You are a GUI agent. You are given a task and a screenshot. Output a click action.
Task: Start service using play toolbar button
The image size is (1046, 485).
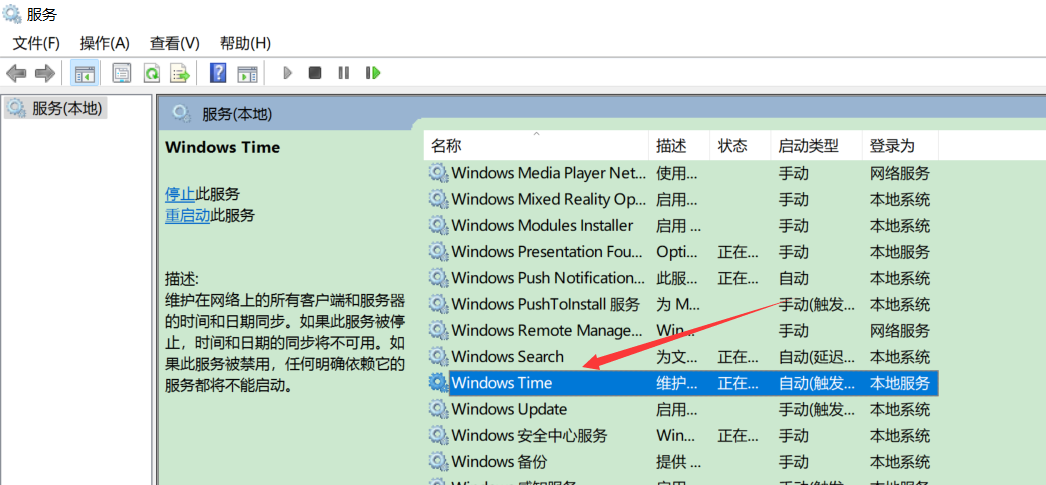(x=288, y=73)
